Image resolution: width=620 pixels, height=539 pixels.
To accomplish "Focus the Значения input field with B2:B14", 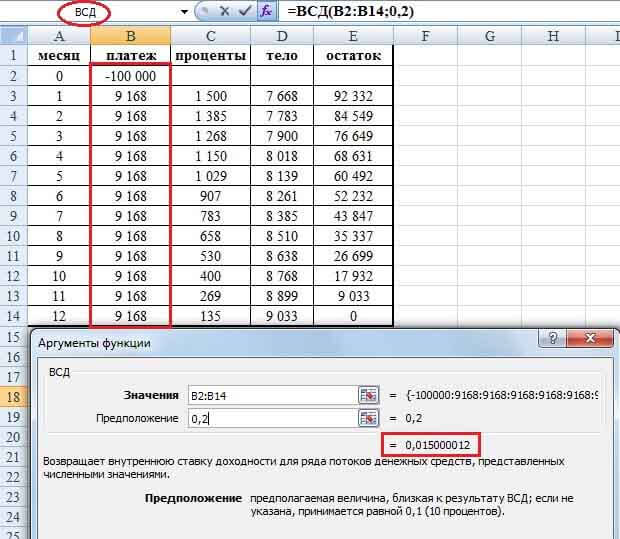I will [270, 394].
